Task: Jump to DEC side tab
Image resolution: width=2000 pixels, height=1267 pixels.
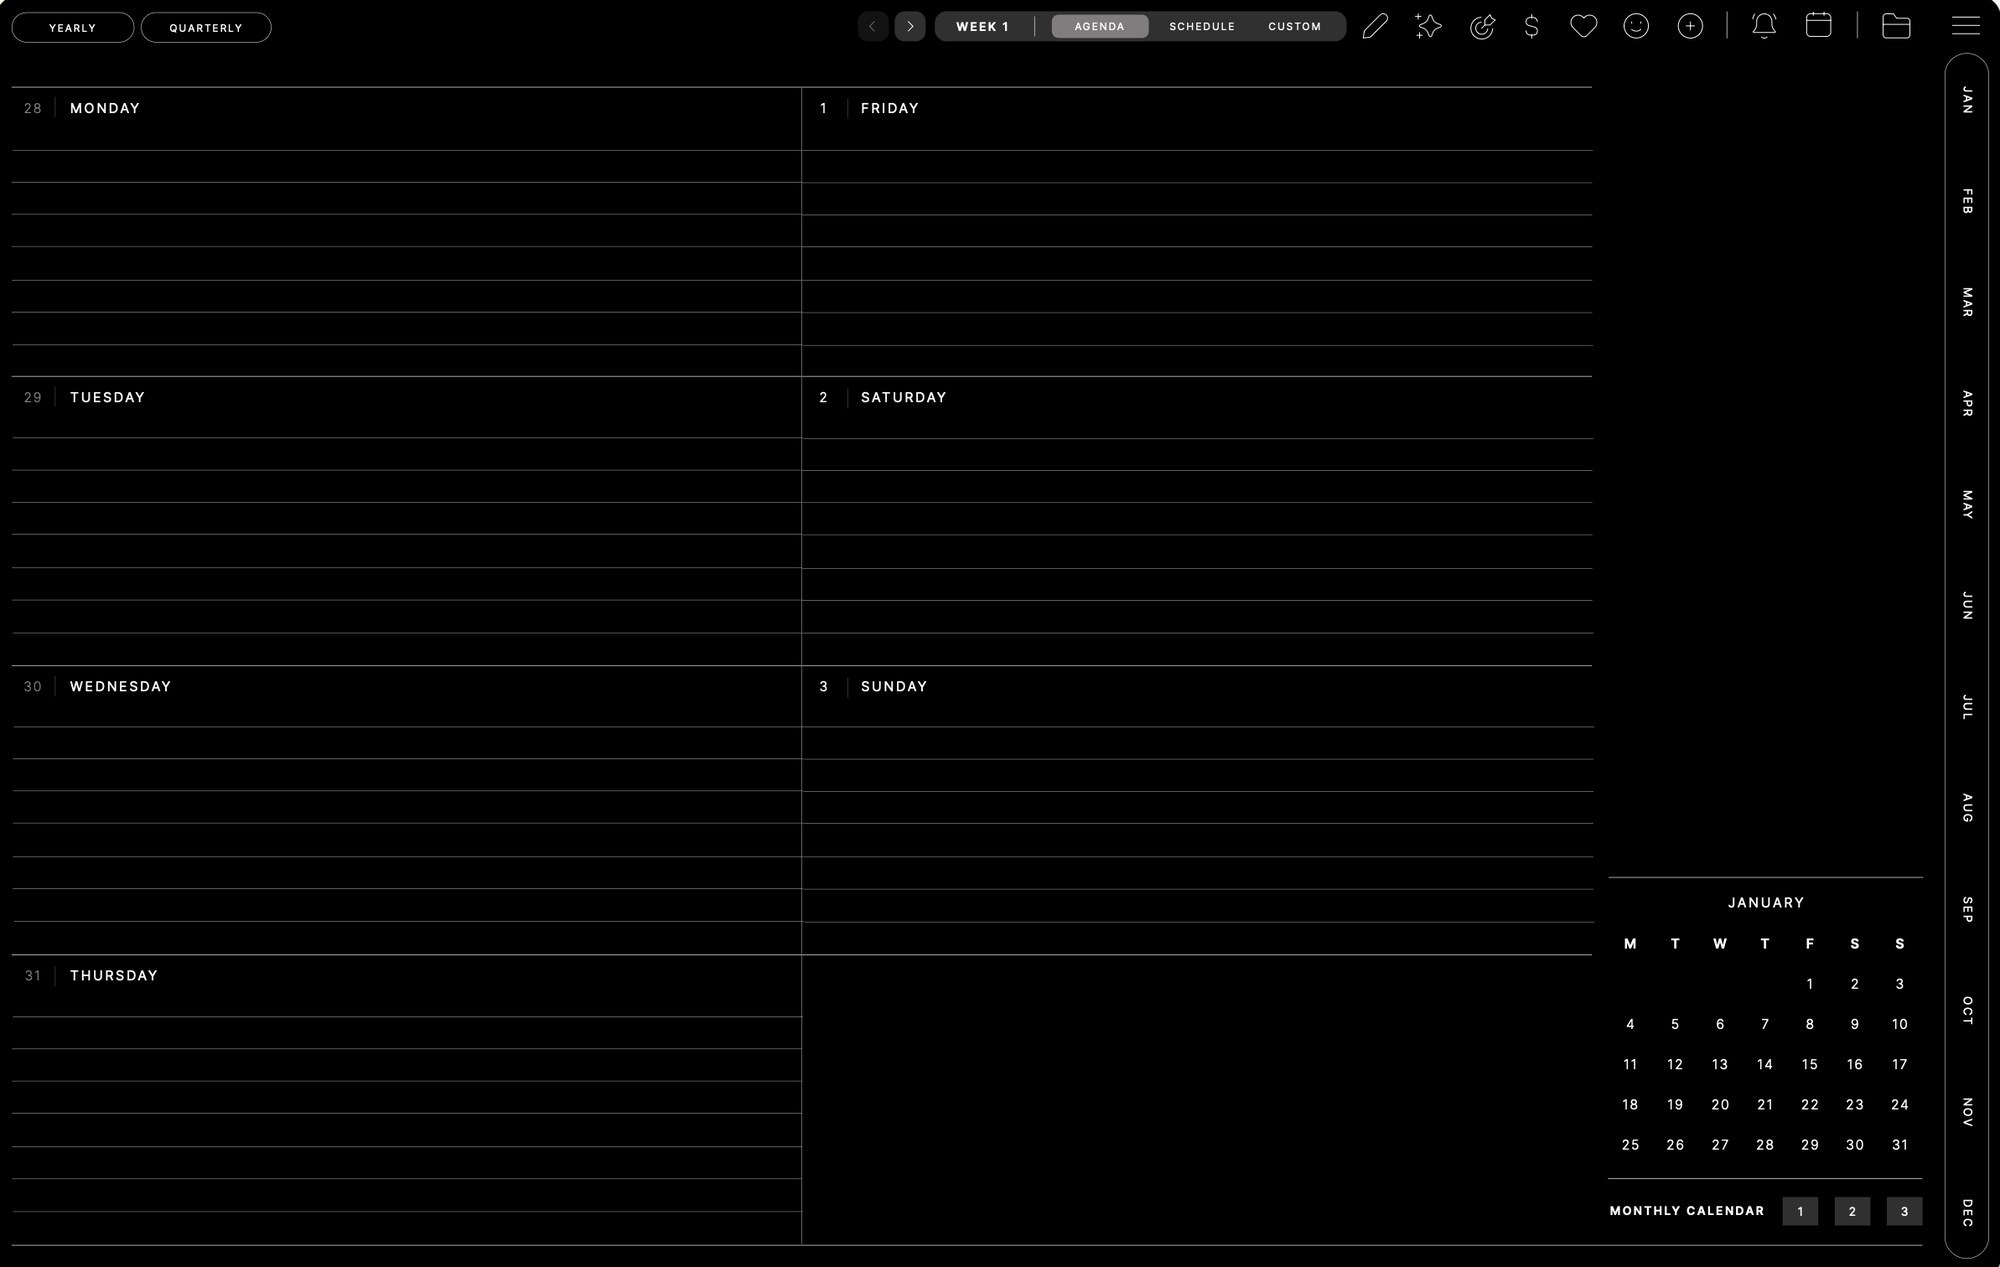Action: (1967, 1212)
